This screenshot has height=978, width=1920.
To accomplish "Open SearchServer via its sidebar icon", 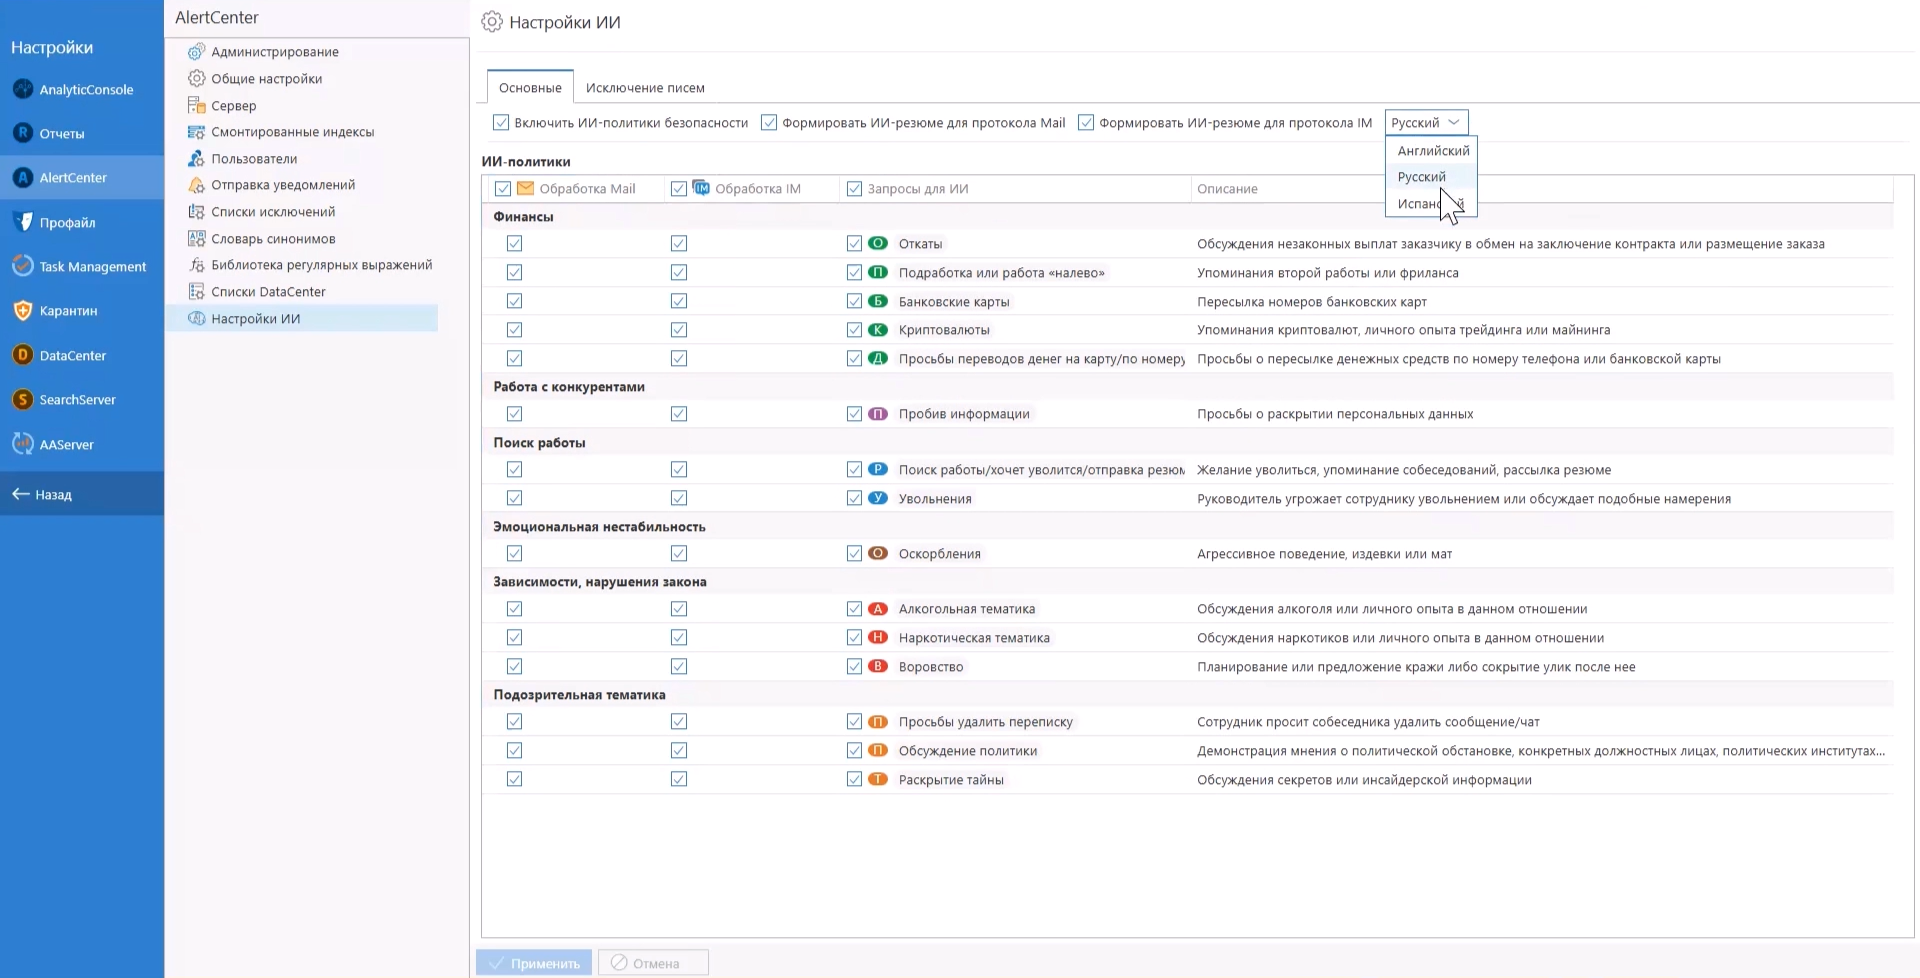I will (x=23, y=399).
